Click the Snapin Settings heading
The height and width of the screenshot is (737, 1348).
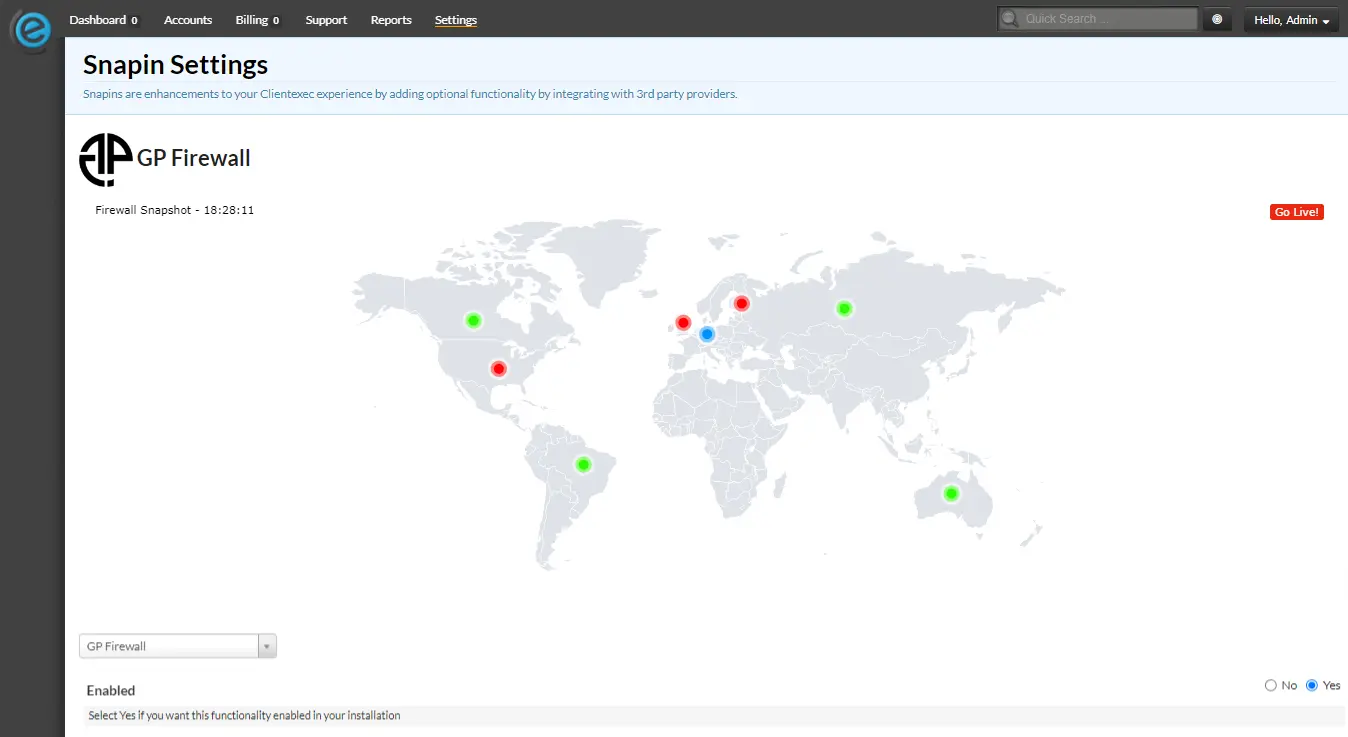click(x=176, y=65)
